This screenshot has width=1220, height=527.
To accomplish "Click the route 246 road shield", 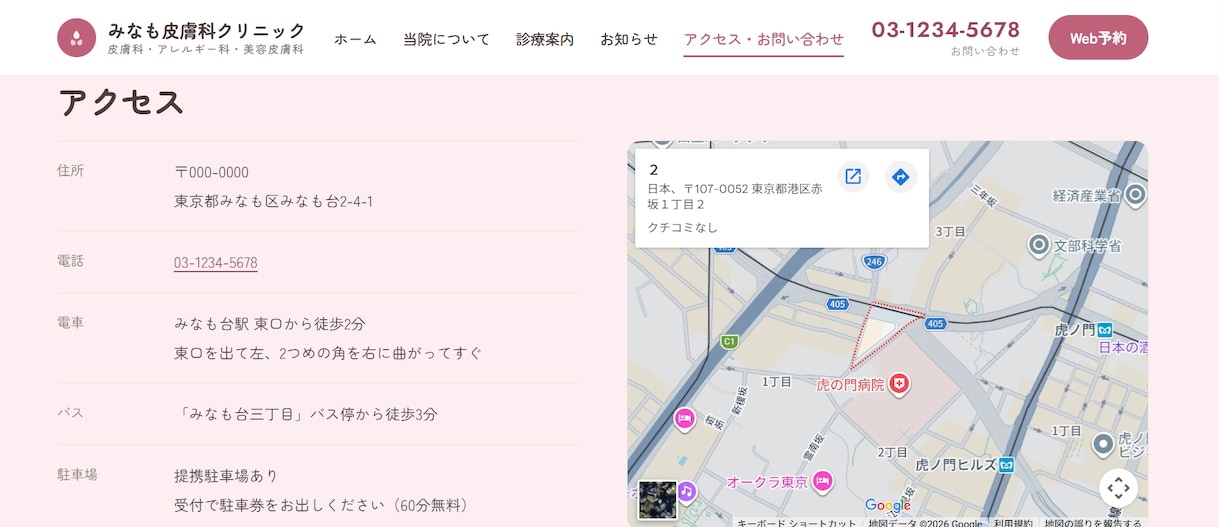I will pyautogui.click(x=873, y=262).
